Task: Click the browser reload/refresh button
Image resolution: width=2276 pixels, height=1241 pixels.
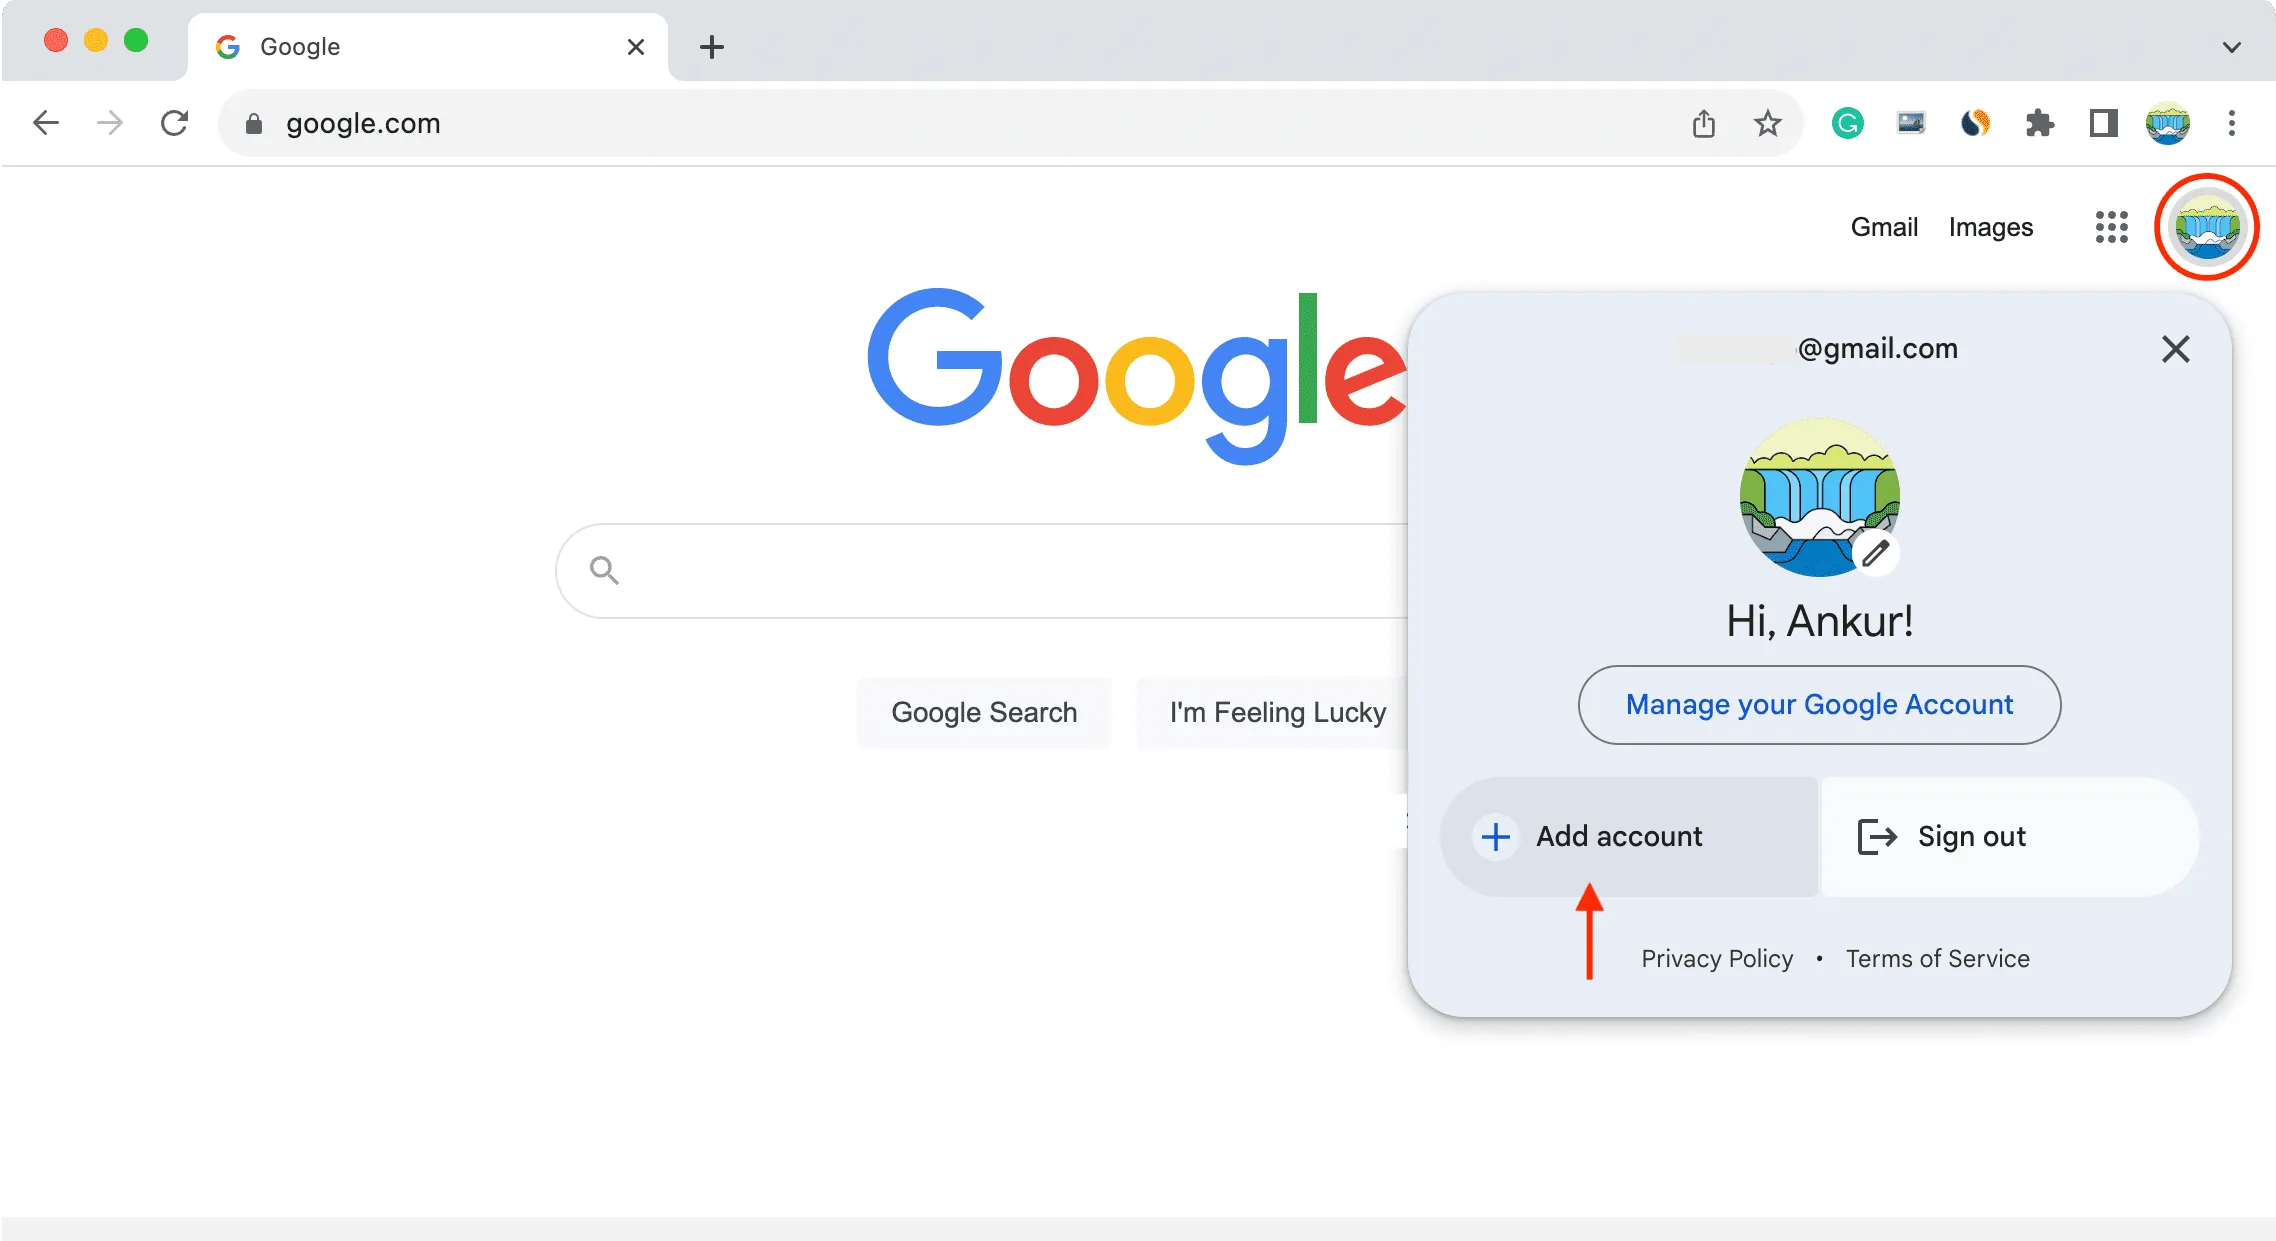Action: pyautogui.click(x=174, y=124)
